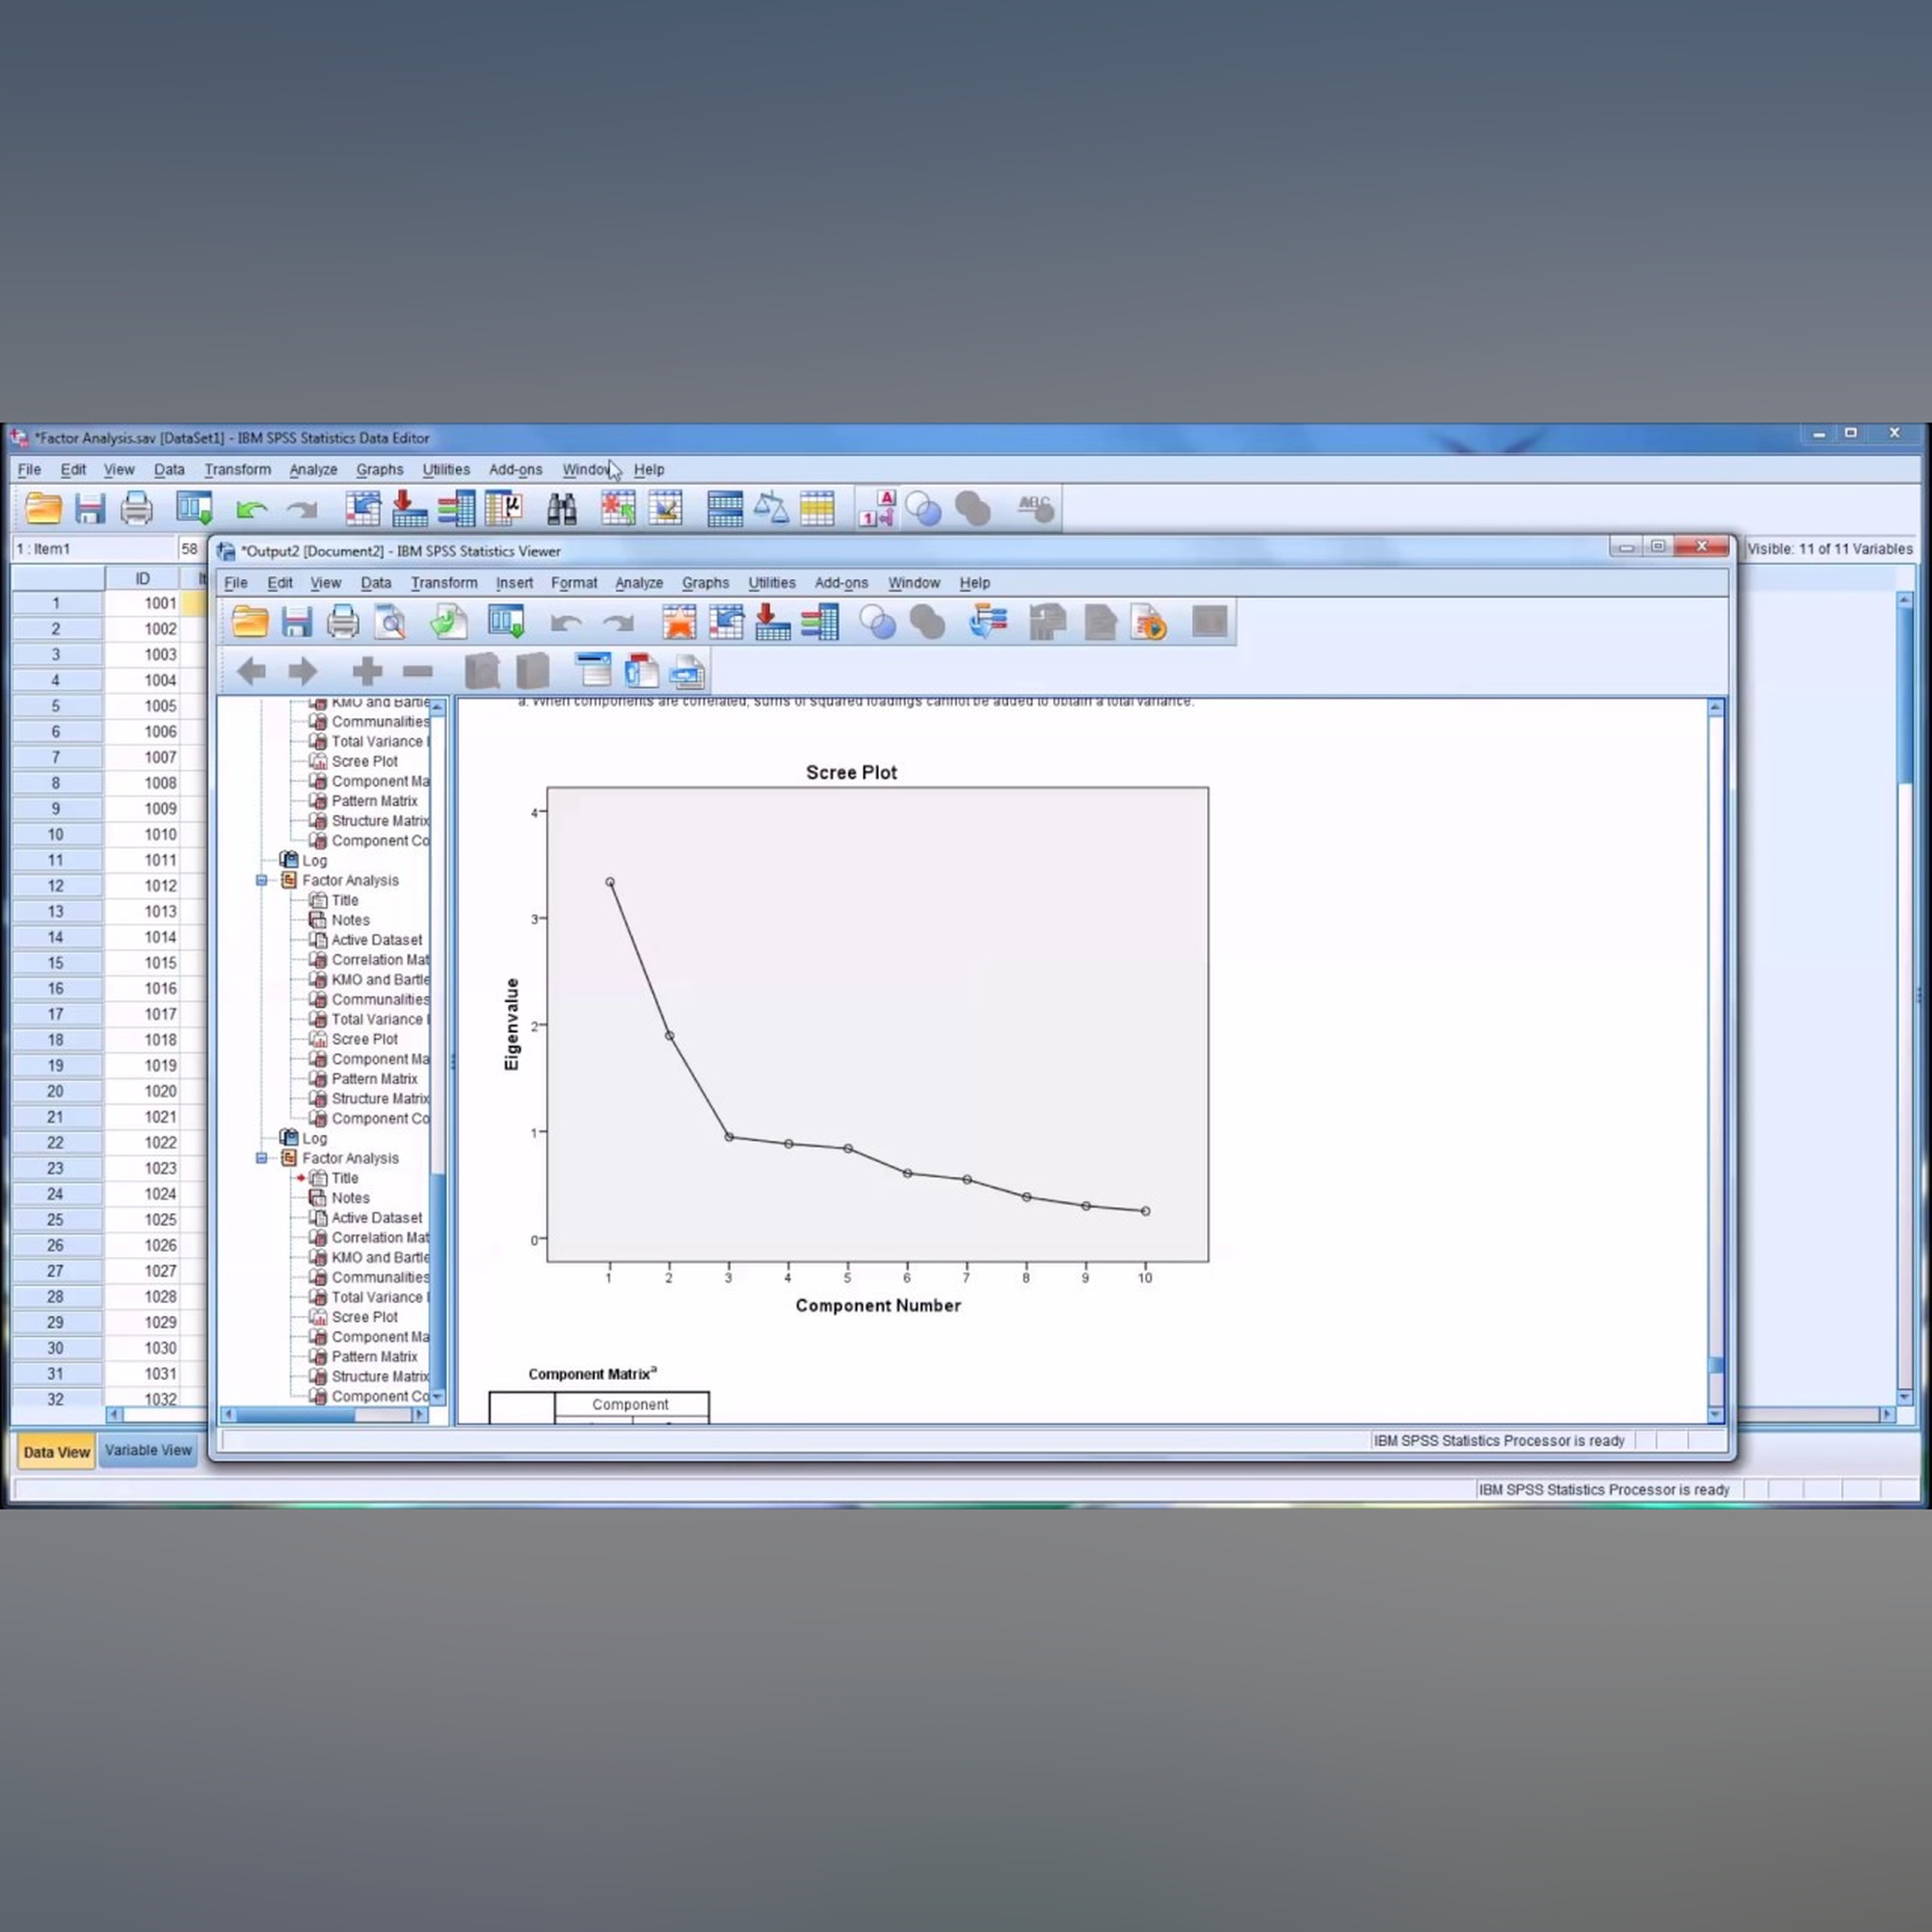Click cell containing 1020 in ID column
1932x1932 pixels.
pos(142,1091)
